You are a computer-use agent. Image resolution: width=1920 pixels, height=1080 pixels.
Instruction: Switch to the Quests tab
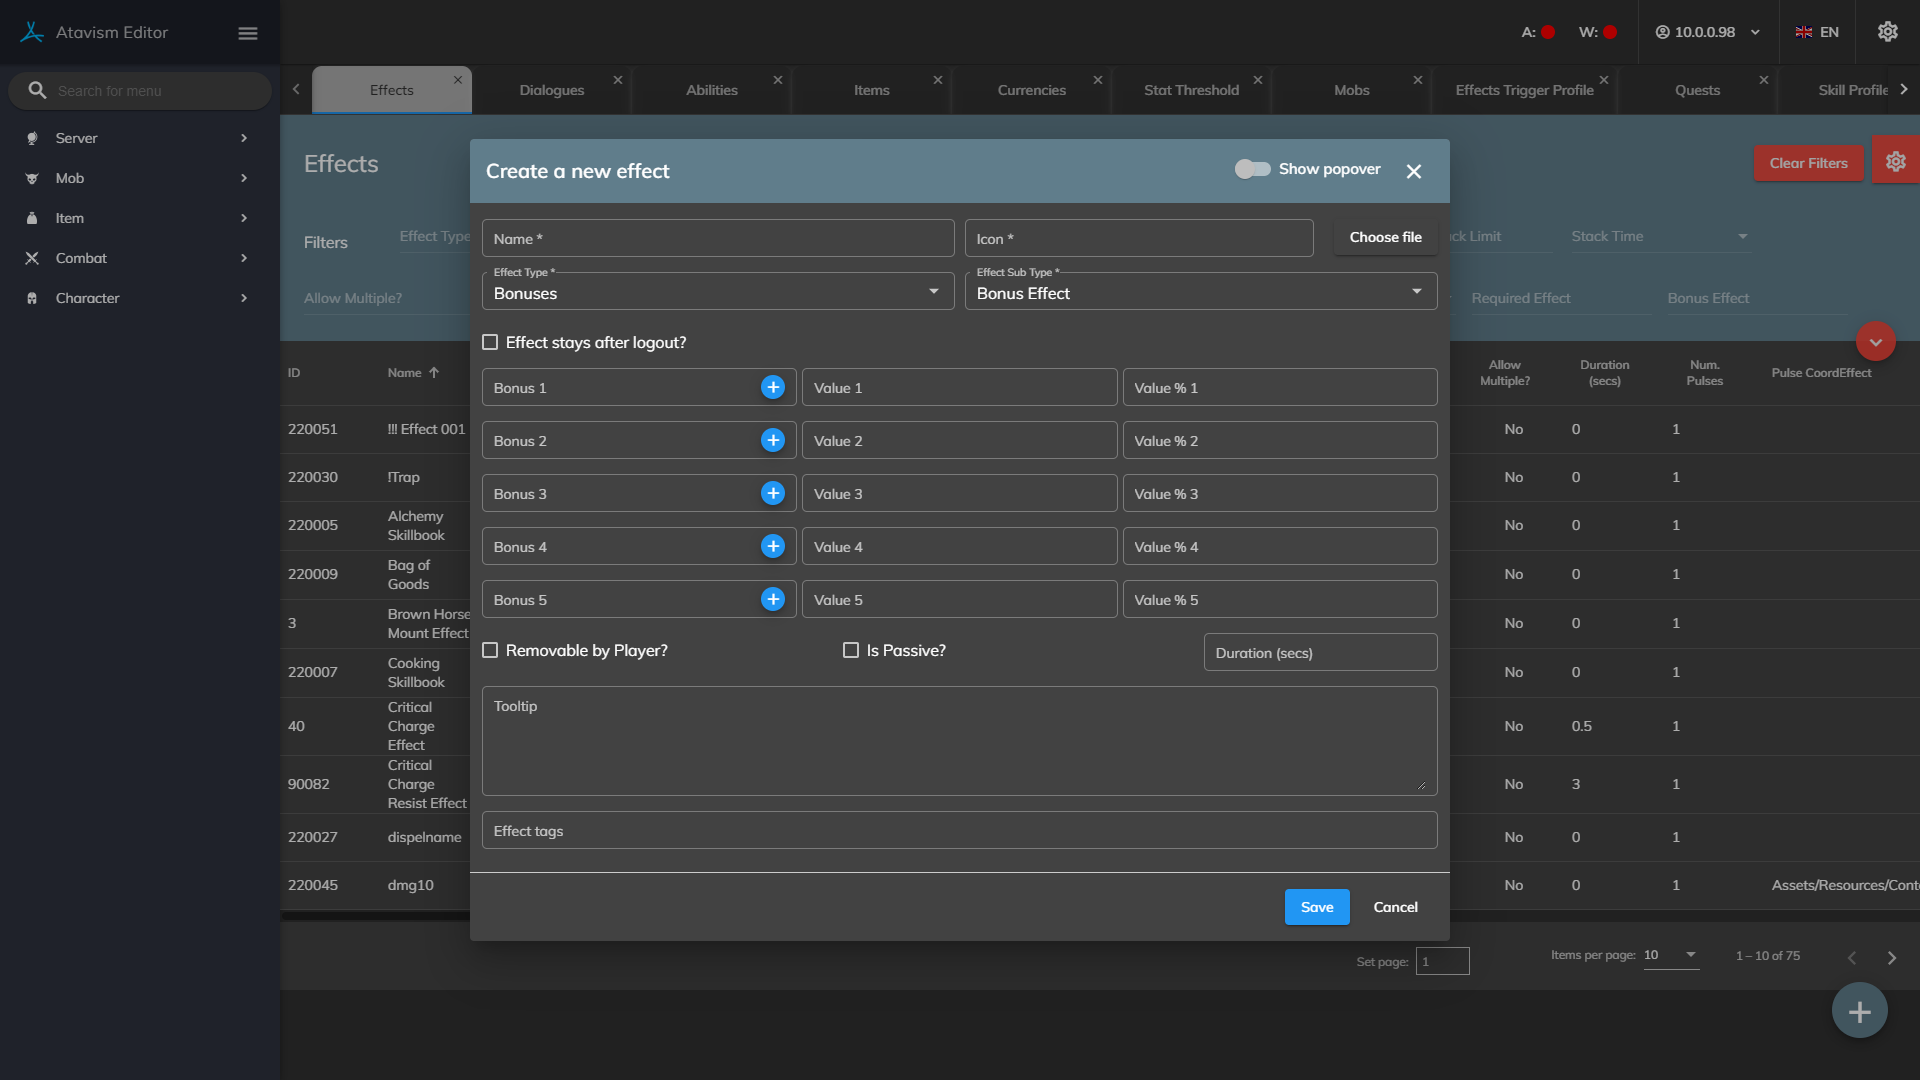(x=1697, y=90)
